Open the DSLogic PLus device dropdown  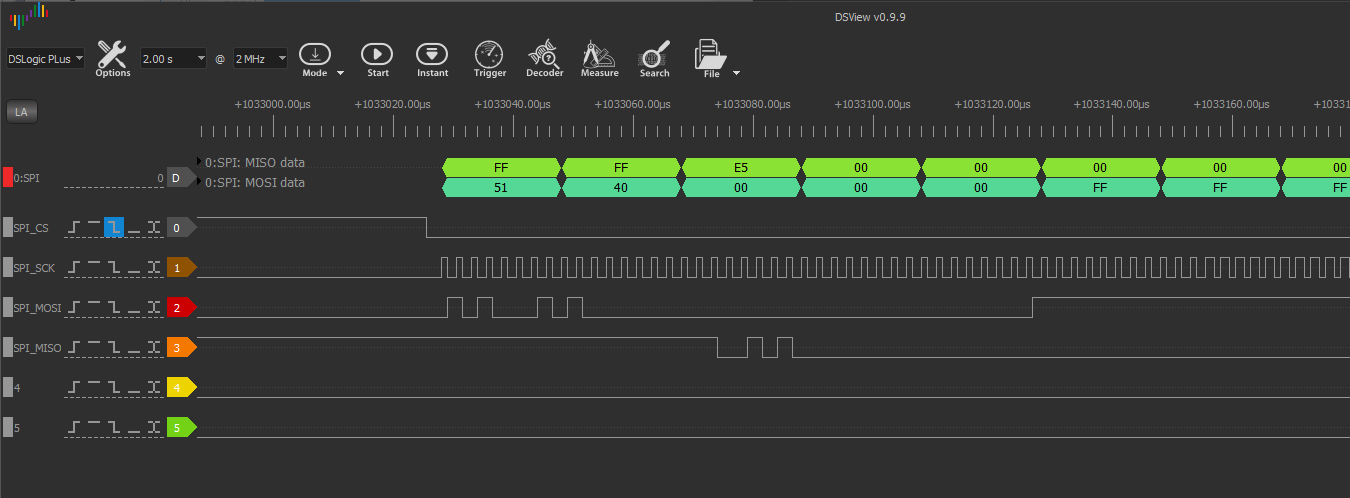[x=46, y=59]
